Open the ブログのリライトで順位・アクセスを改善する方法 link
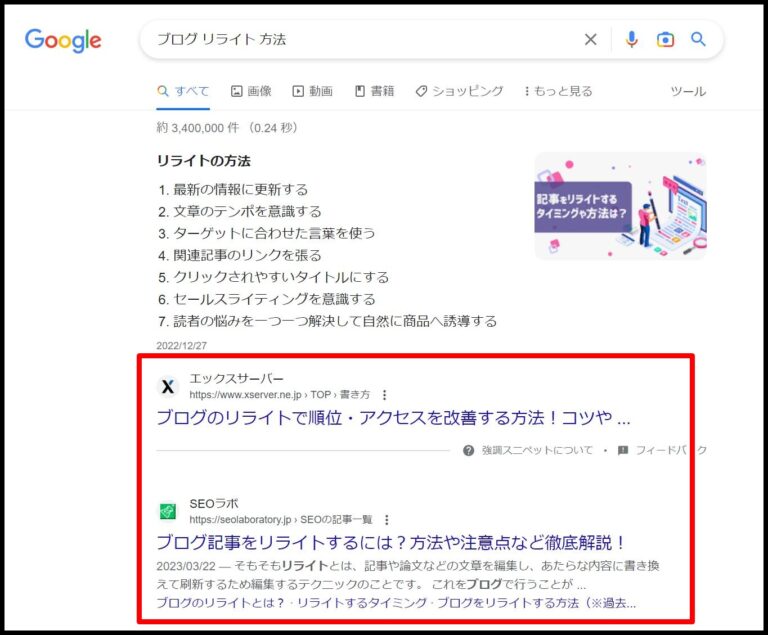The height and width of the screenshot is (635, 768). point(393,418)
